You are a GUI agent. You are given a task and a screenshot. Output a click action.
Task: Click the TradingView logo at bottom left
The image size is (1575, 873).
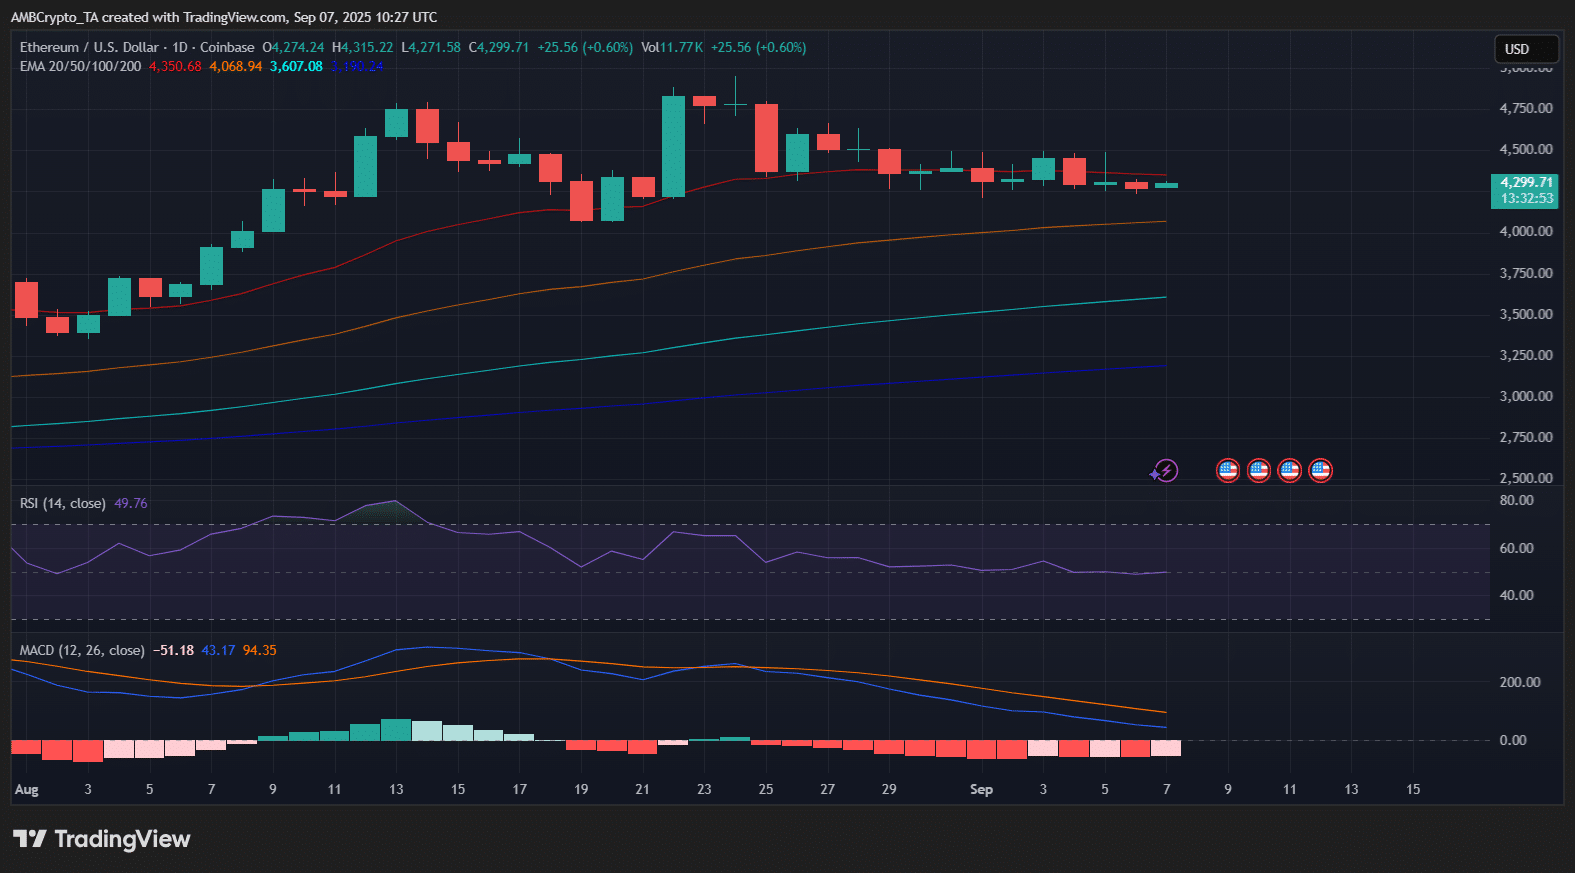[101, 839]
